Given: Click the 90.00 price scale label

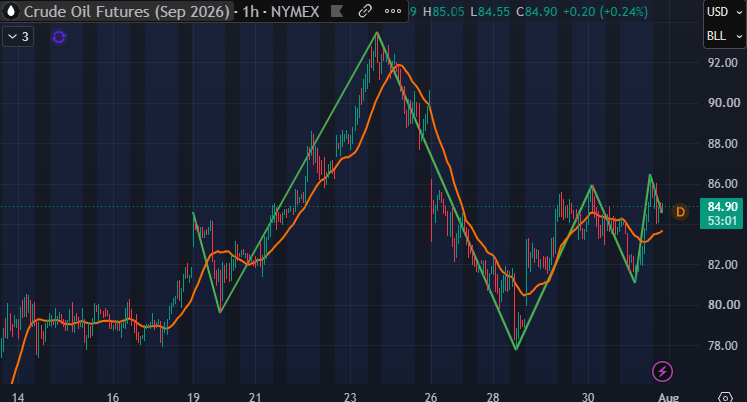Looking at the screenshot, I should (x=724, y=103).
